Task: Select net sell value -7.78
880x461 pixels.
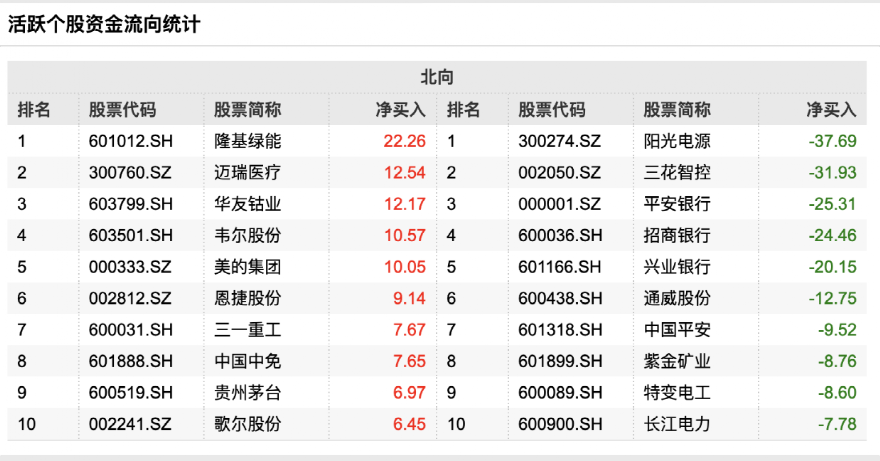Action: [837, 424]
